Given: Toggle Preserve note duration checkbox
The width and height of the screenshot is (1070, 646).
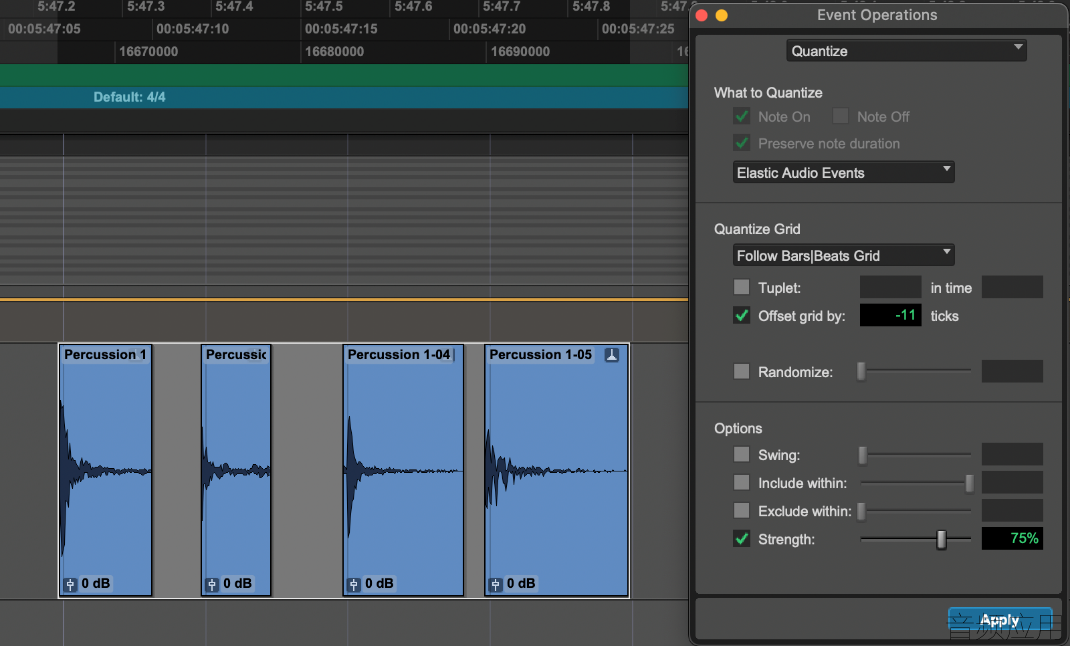Looking at the screenshot, I should pyautogui.click(x=742, y=143).
